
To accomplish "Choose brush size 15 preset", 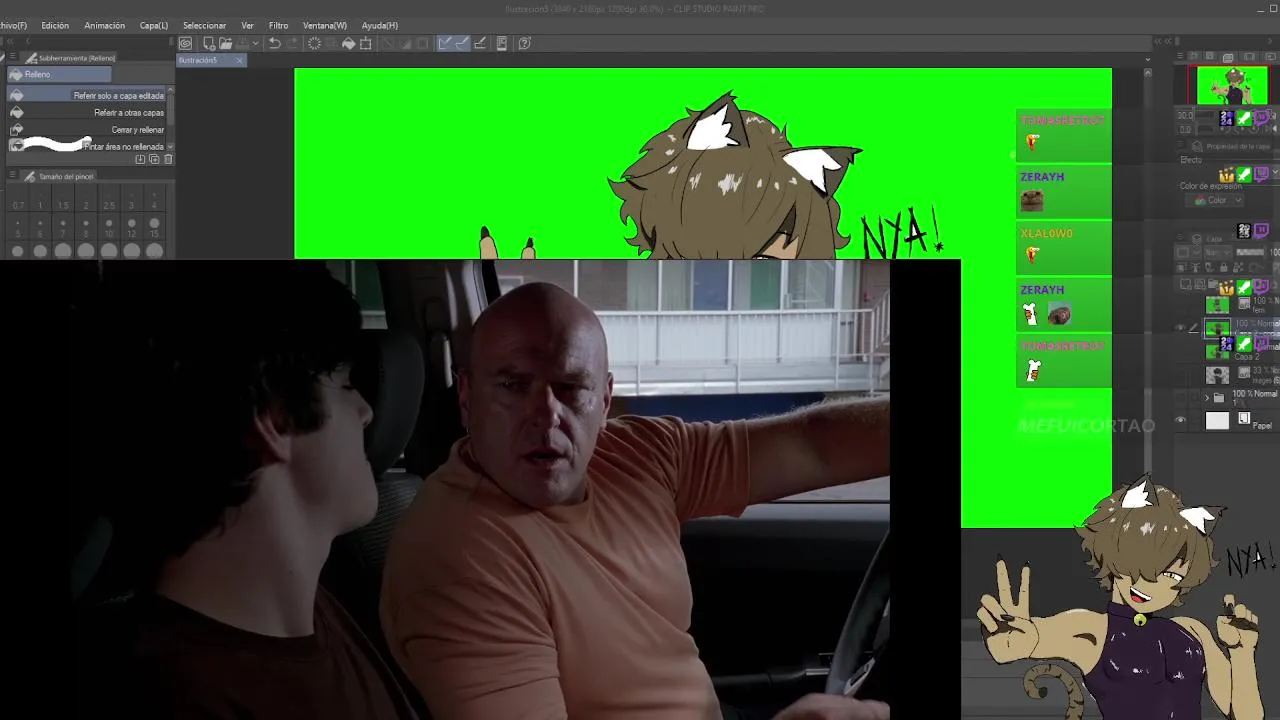I will [154, 228].
